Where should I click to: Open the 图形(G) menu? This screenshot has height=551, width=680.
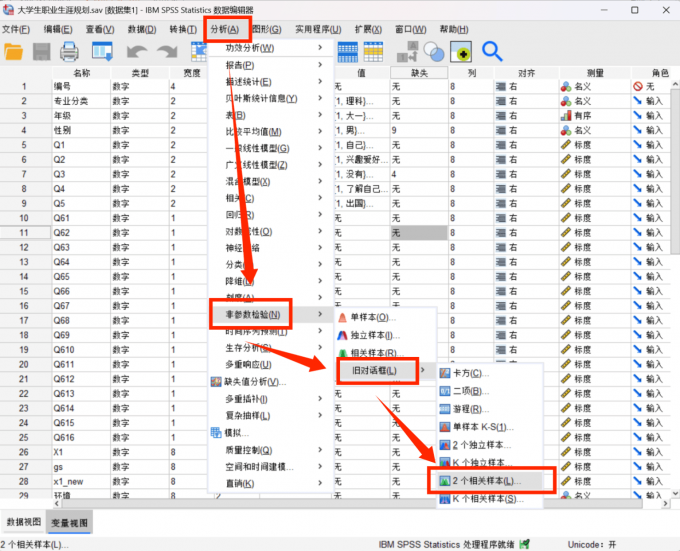267,29
